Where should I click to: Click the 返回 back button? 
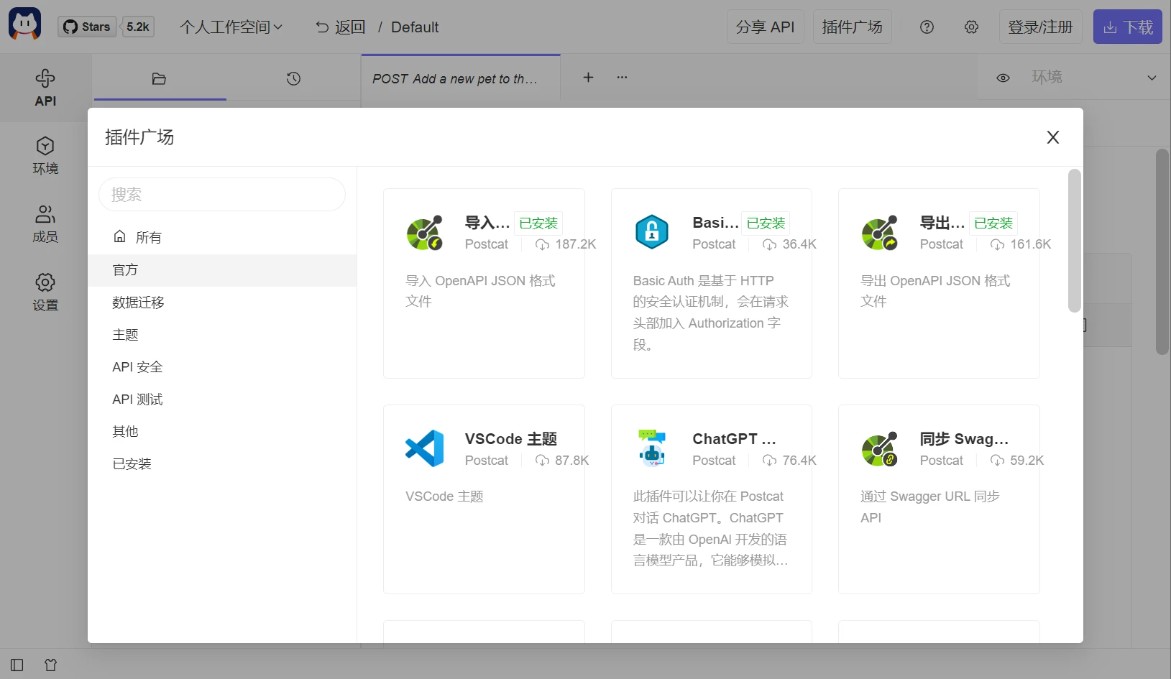[x=340, y=27]
